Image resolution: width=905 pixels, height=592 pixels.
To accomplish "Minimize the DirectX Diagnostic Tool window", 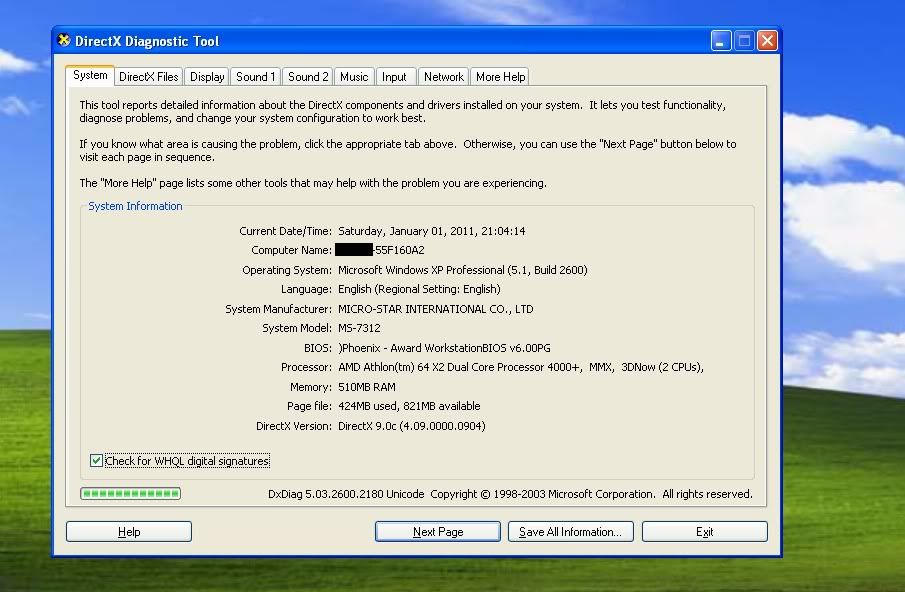I will [x=721, y=41].
